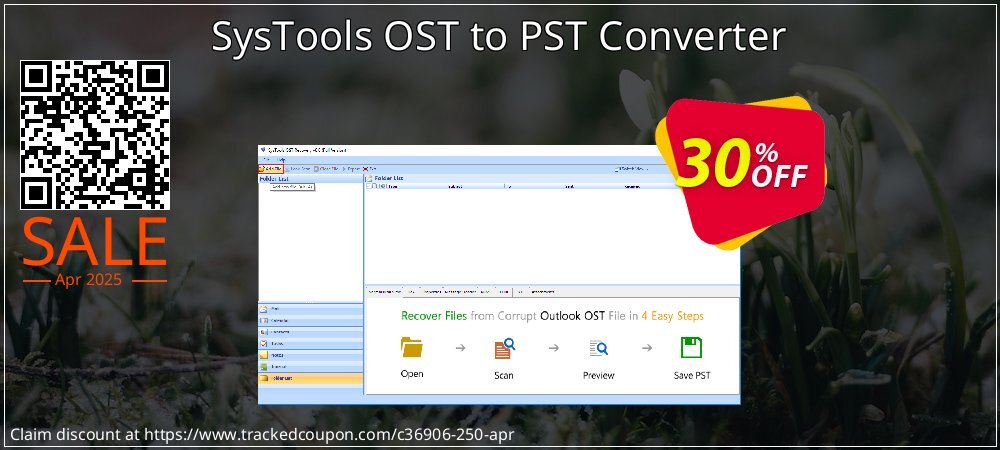This screenshot has height=450, width=1000.
Task: Click 'Recover Files' green heading text
Action: pyautogui.click(x=434, y=316)
